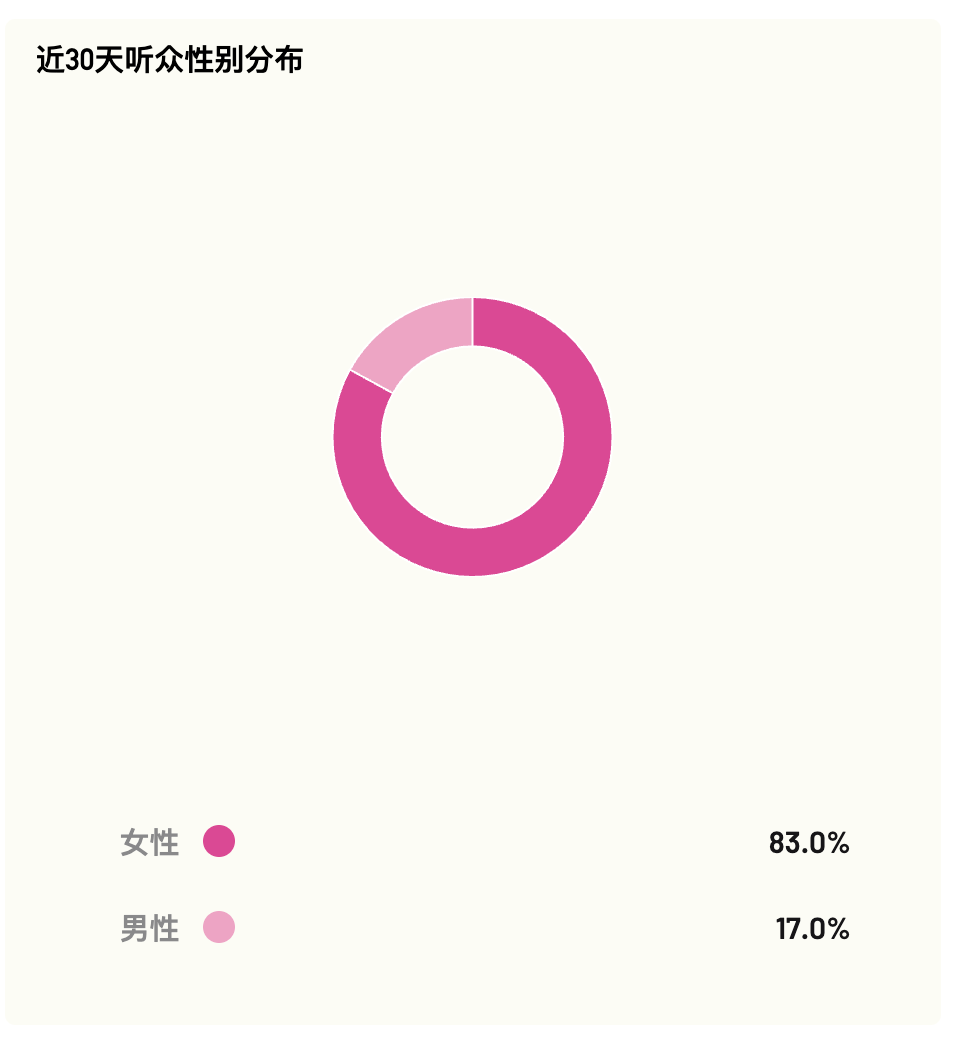Click the dark pink 女性 legend dot

coord(219,842)
